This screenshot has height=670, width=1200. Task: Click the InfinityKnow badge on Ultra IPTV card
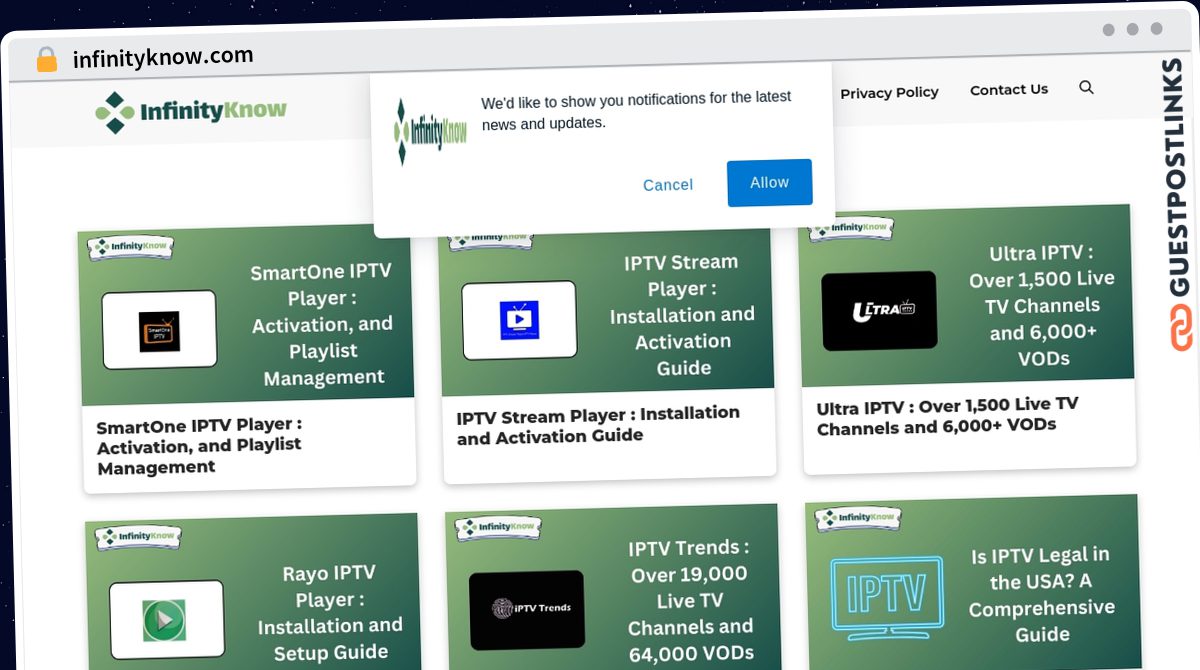851,227
